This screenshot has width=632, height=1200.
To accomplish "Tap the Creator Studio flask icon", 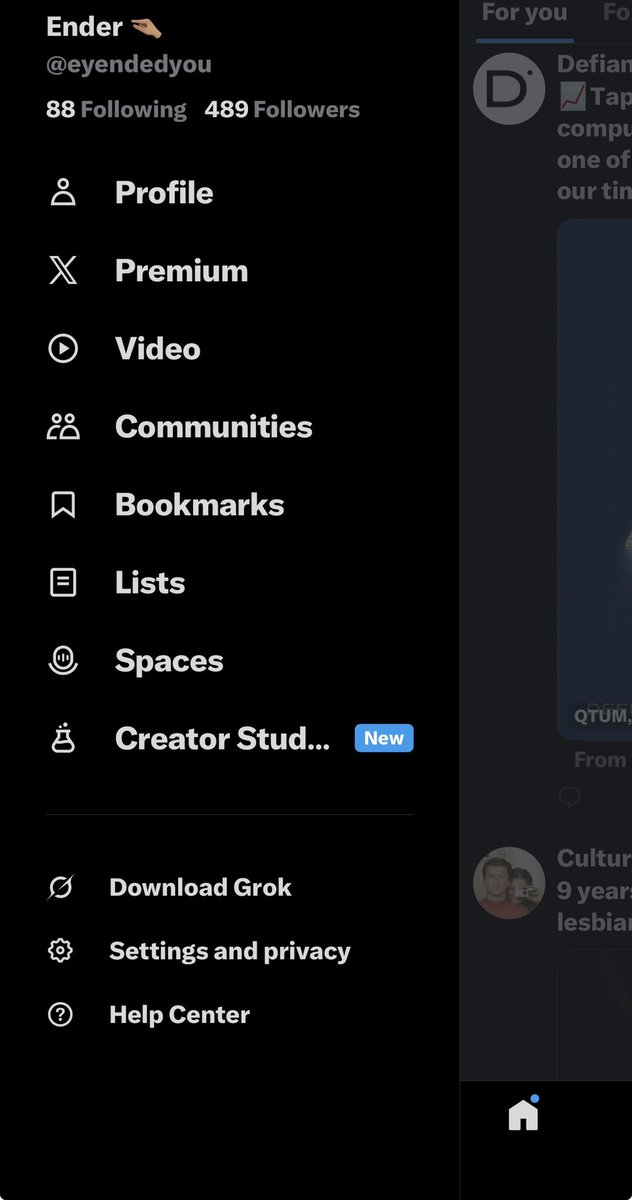I will pyautogui.click(x=63, y=738).
